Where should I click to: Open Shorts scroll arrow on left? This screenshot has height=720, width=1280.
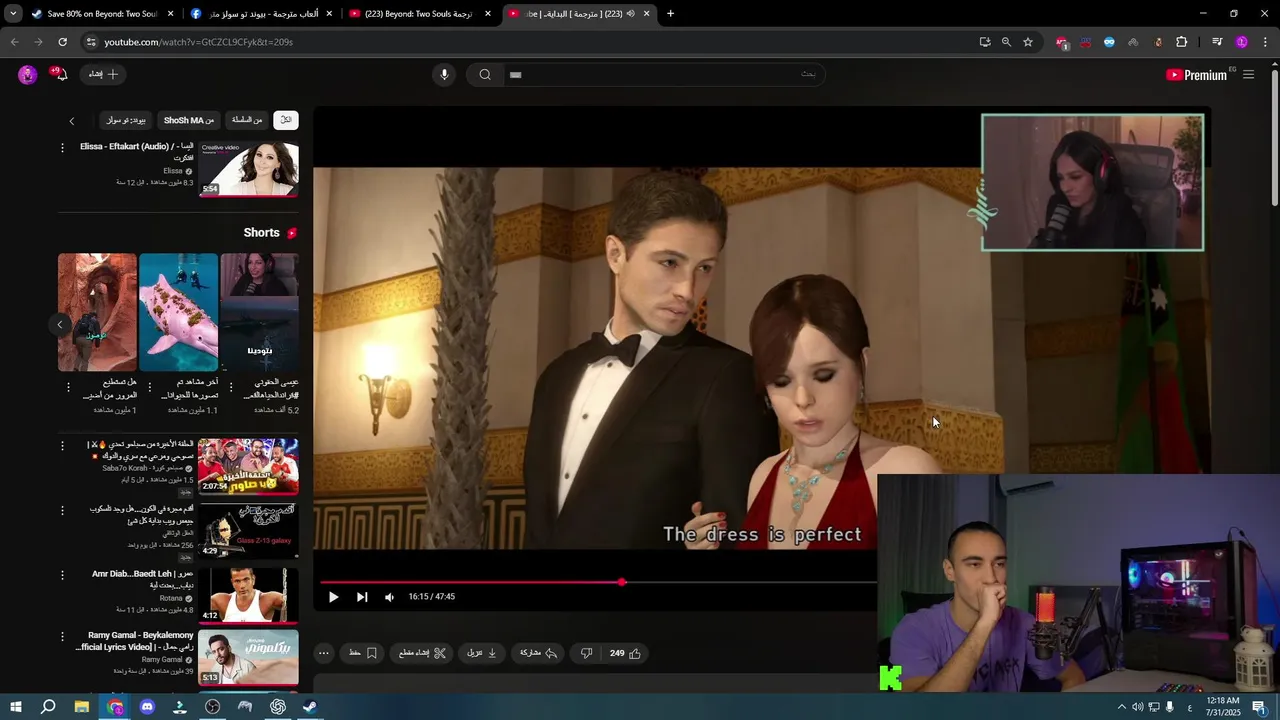click(x=59, y=324)
